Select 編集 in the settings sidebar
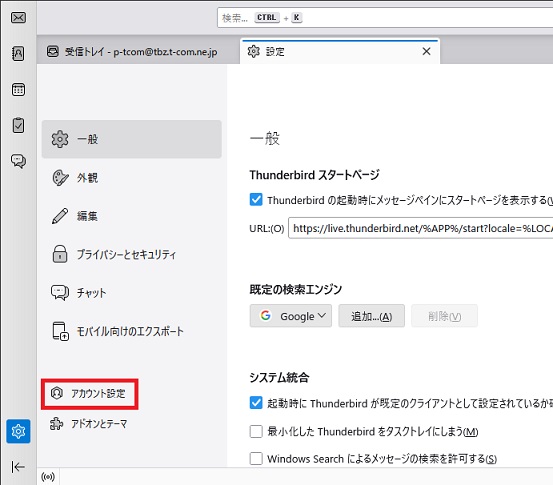Viewport: 553px width, 485px height. 132,216
